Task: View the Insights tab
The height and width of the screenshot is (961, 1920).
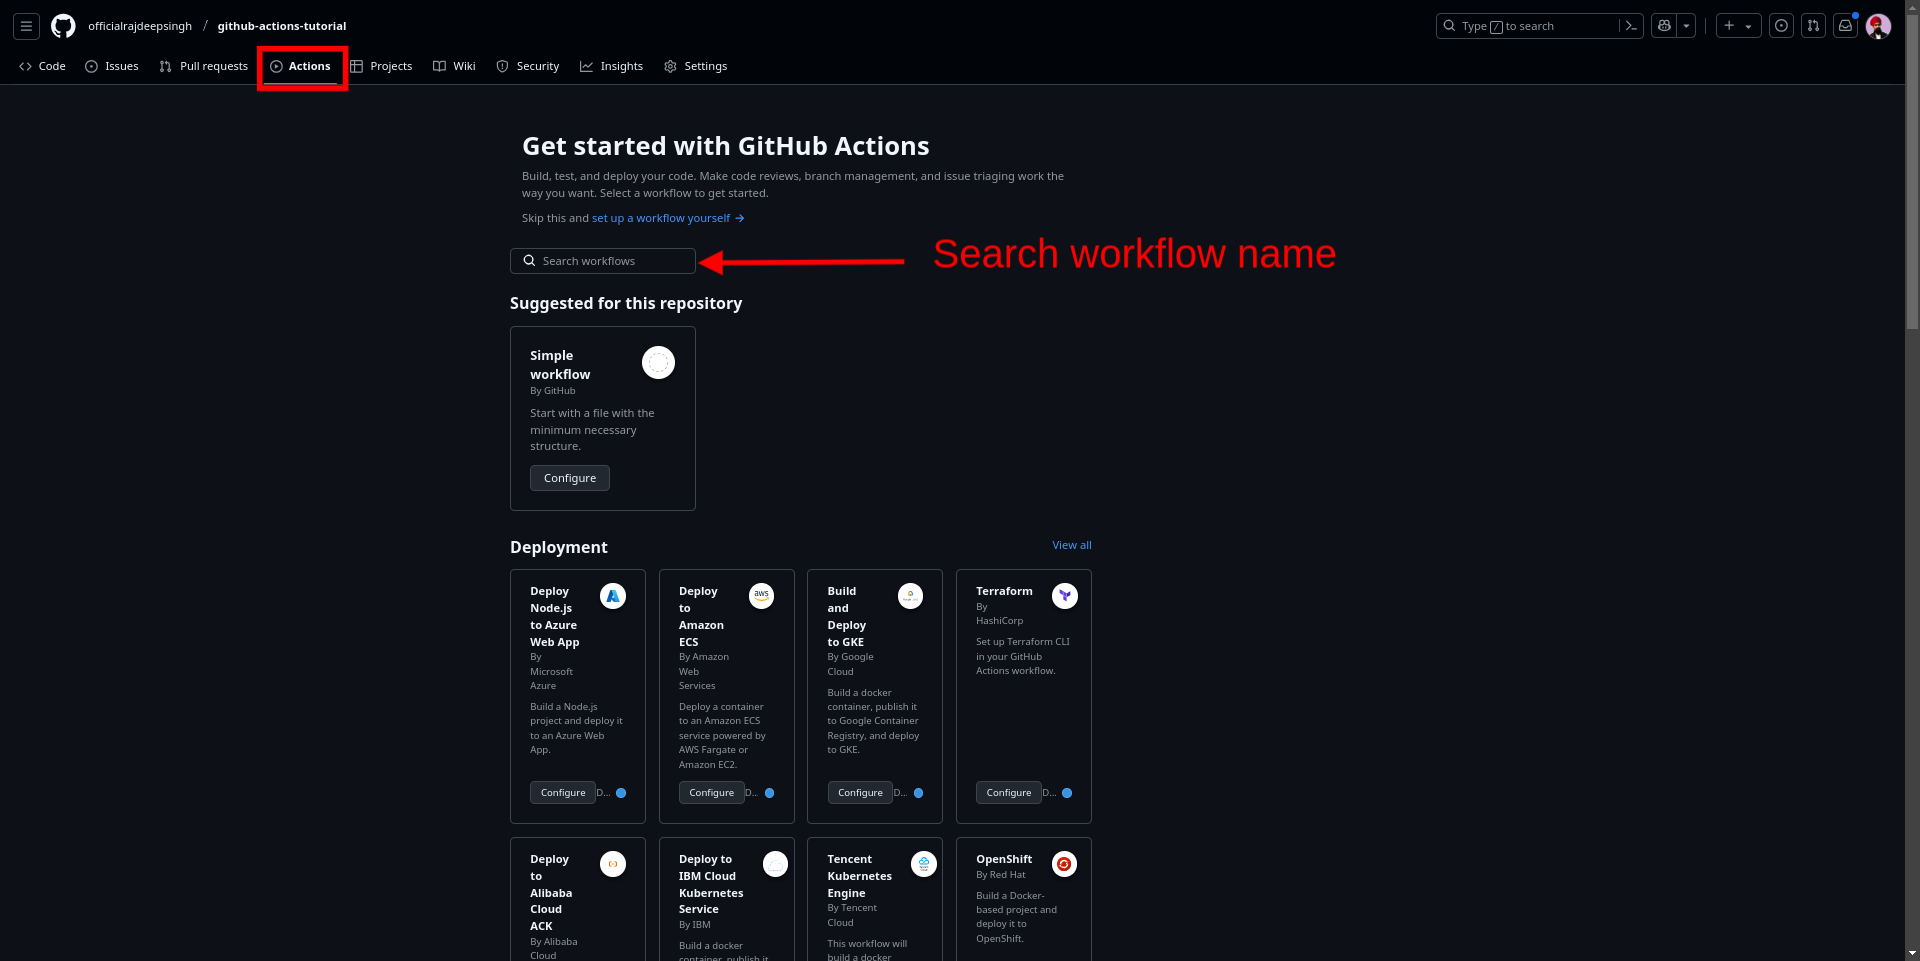Action: (x=611, y=66)
